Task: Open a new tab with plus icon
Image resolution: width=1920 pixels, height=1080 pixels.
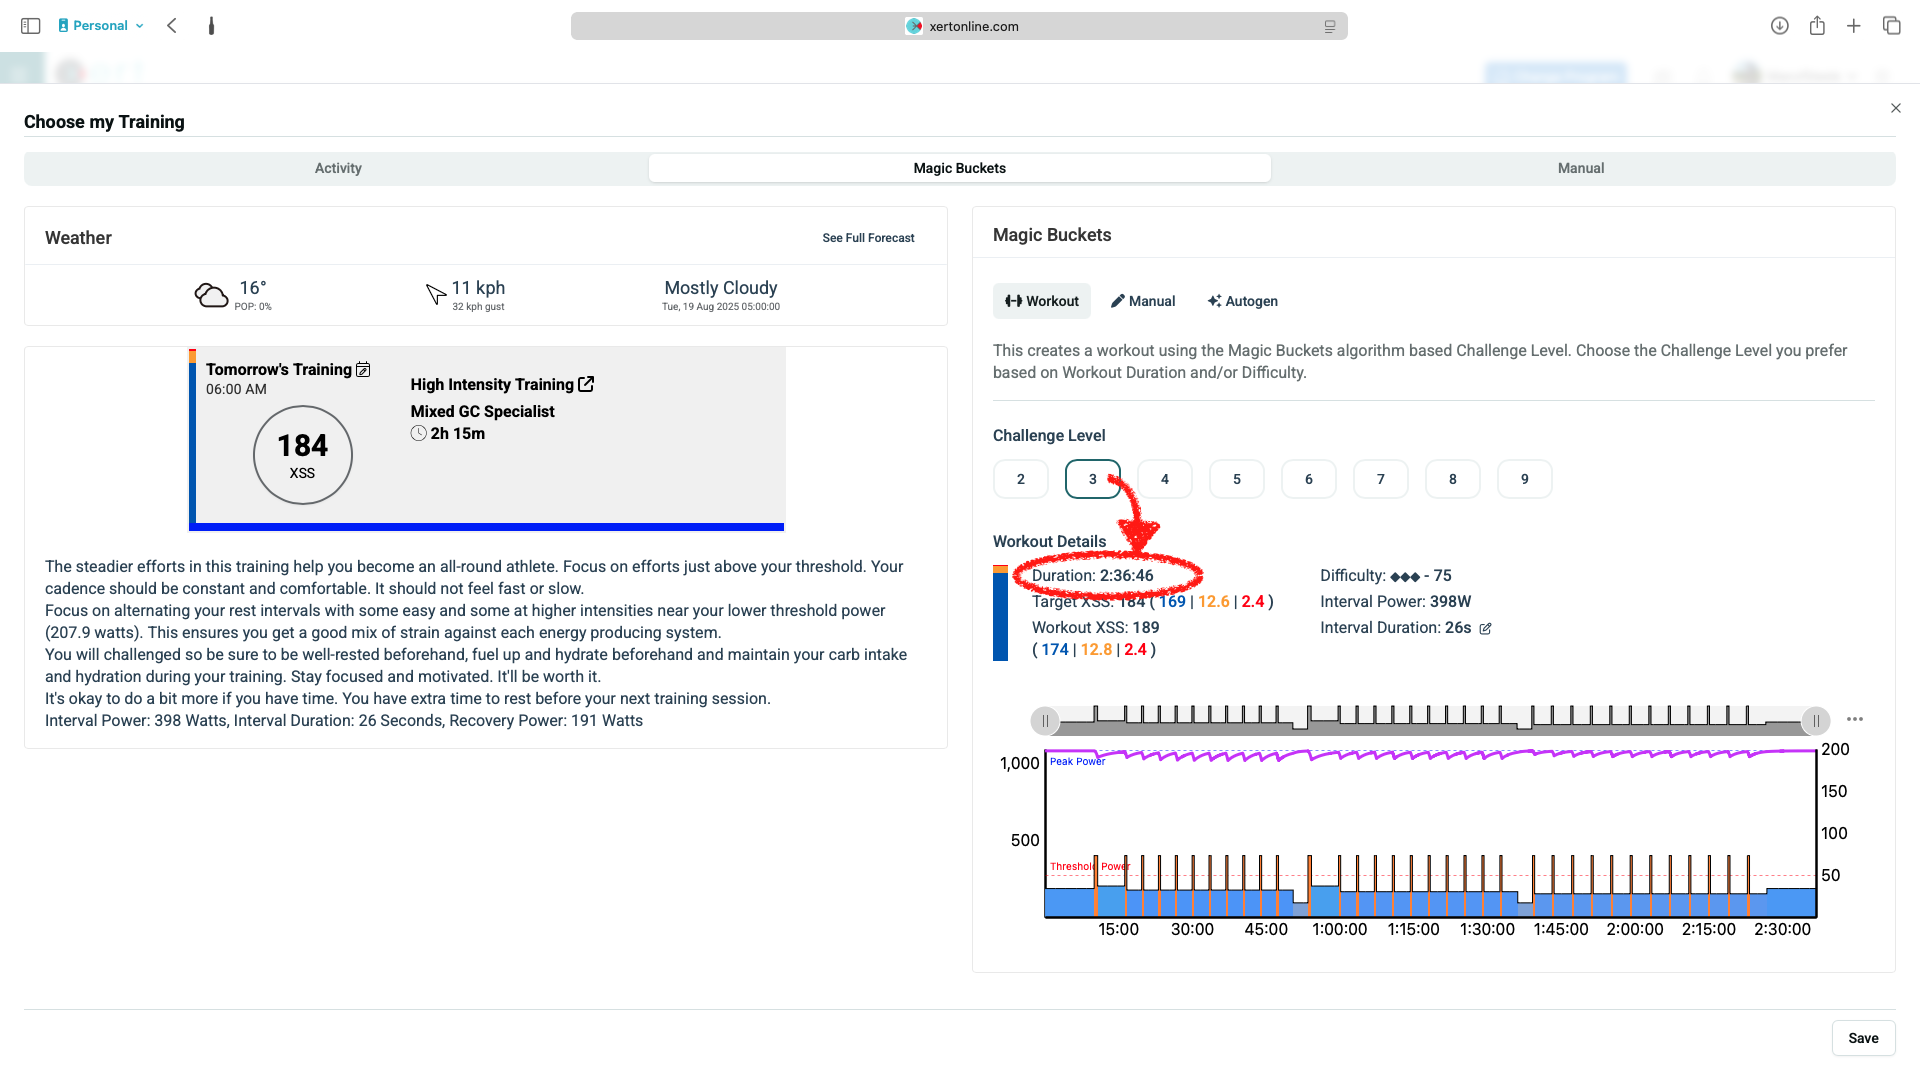Action: [1854, 26]
